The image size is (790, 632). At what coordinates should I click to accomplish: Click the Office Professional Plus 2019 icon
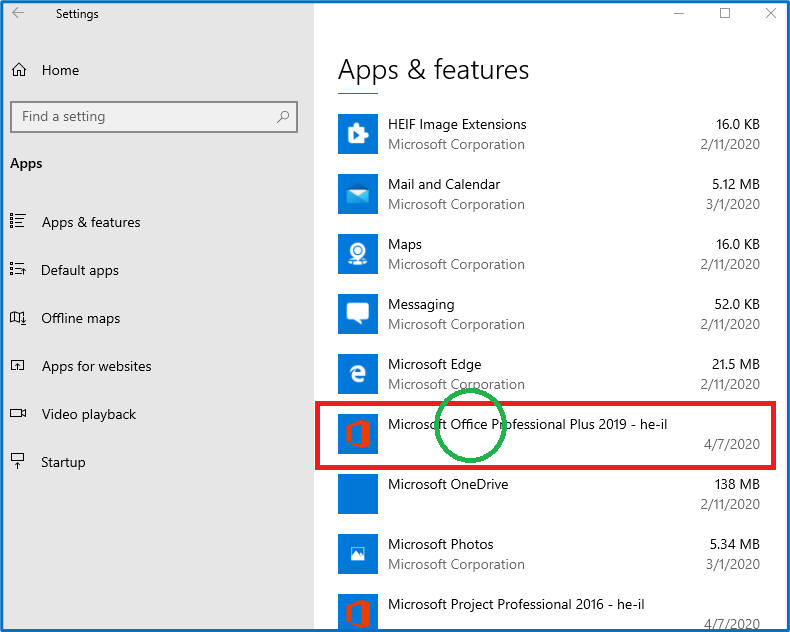[x=358, y=434]
